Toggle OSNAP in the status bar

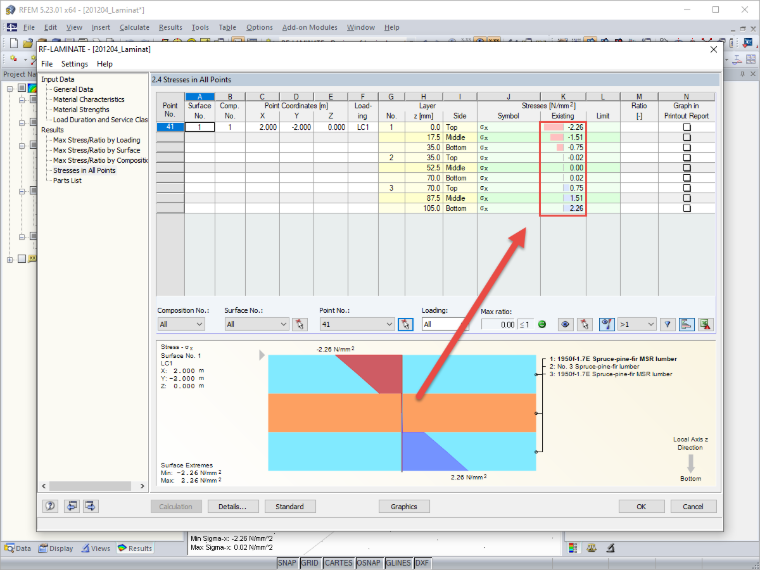[368, 563]
